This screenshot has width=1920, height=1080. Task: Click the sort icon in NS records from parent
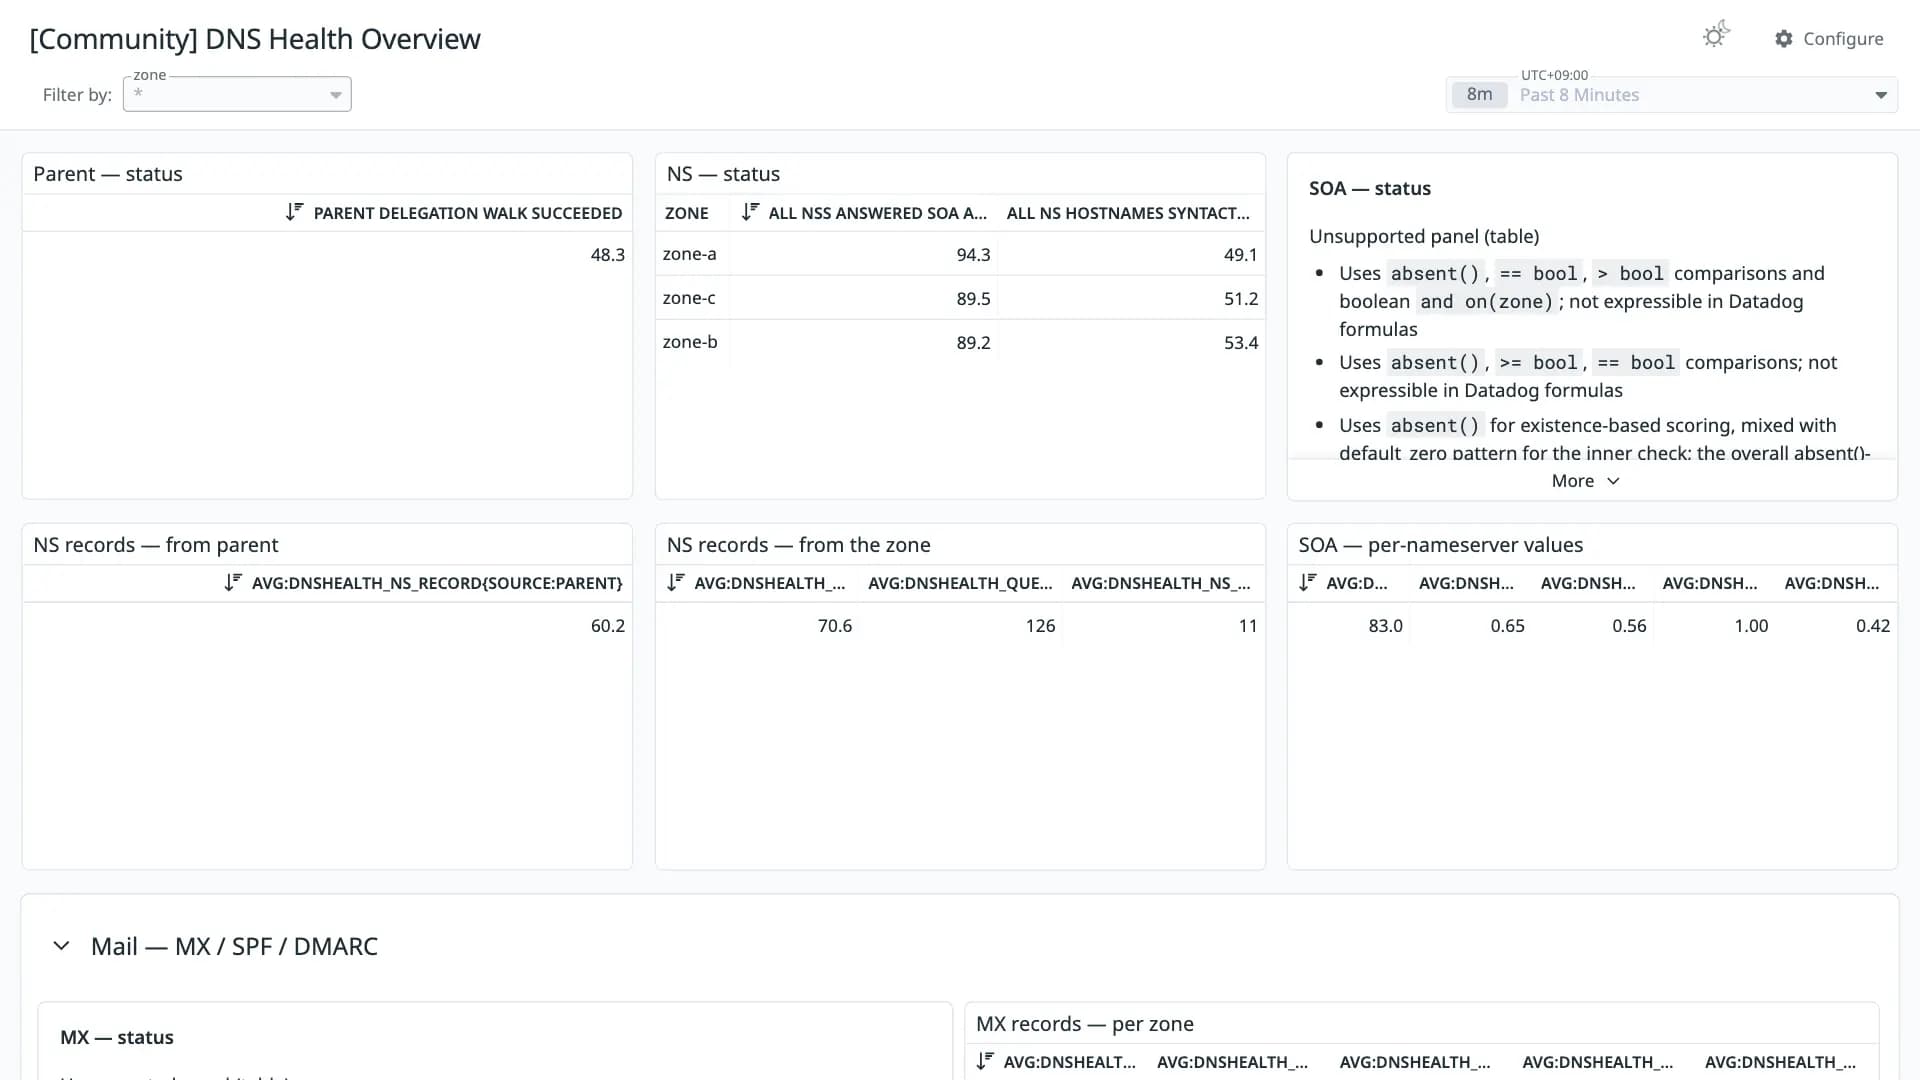point(233,582)
